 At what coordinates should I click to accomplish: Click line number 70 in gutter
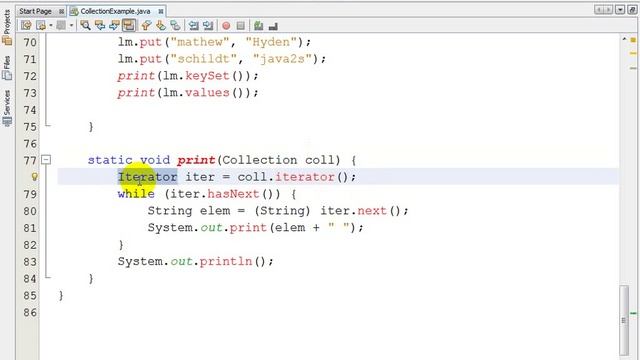point(30,42)
